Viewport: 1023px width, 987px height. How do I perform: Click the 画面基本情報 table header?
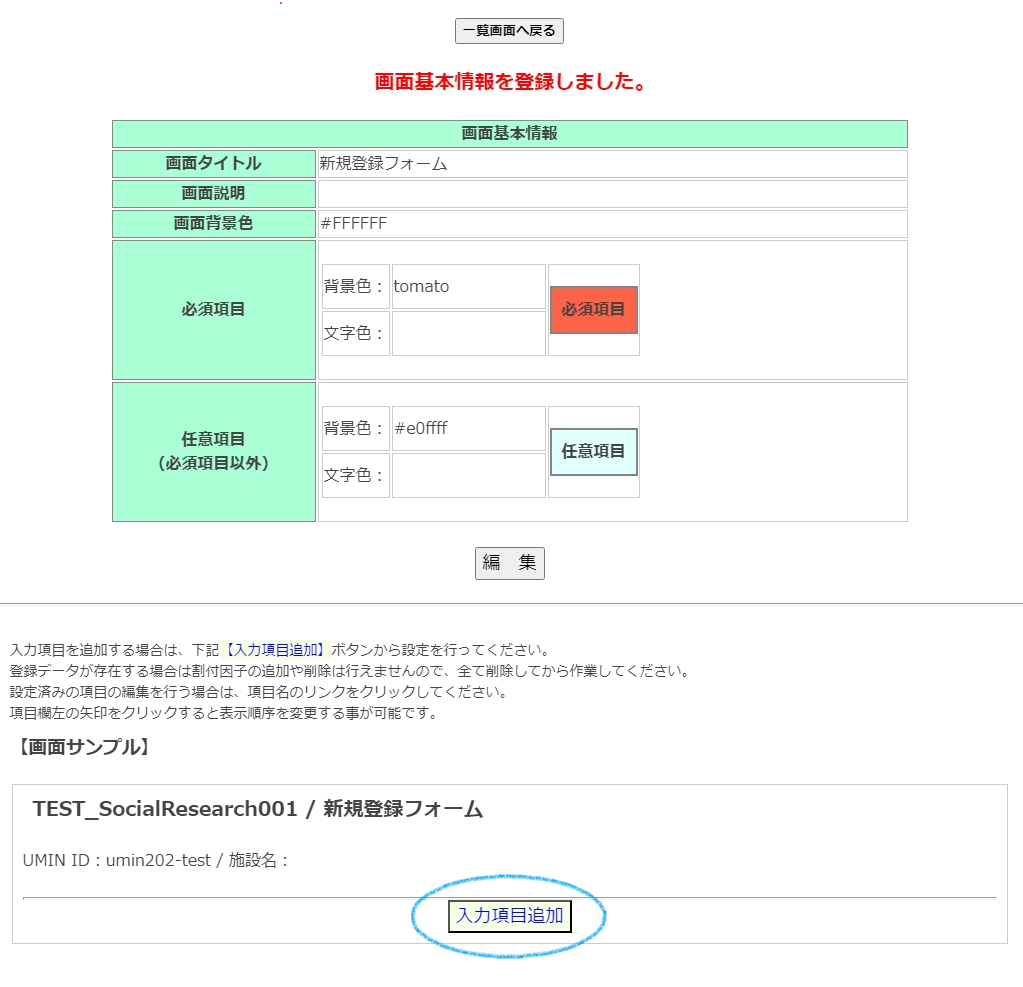tap(509, 134)
